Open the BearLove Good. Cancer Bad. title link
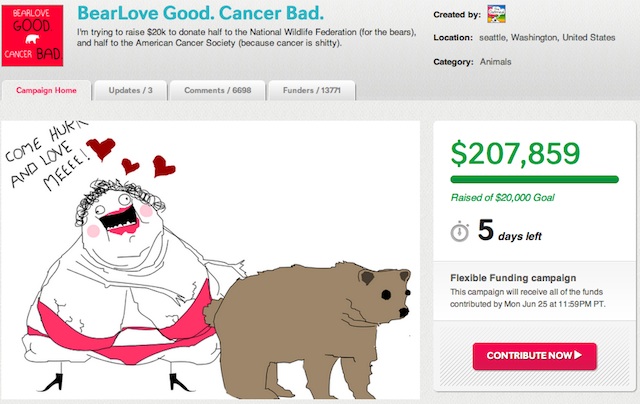This screenshot has width=640, height=404. coord(200,13)
